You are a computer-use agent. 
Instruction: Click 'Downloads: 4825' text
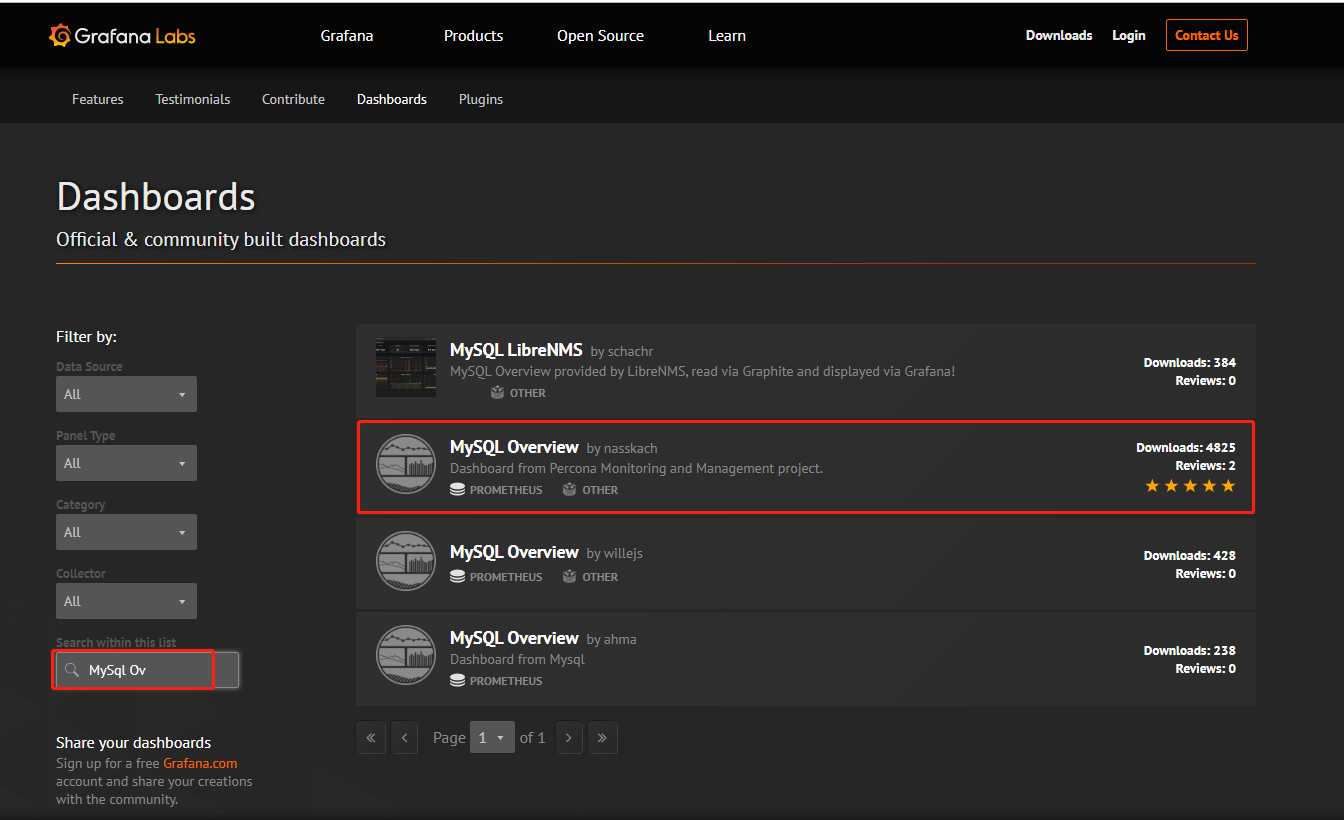pyautogui.click(x=1186, y=447)
